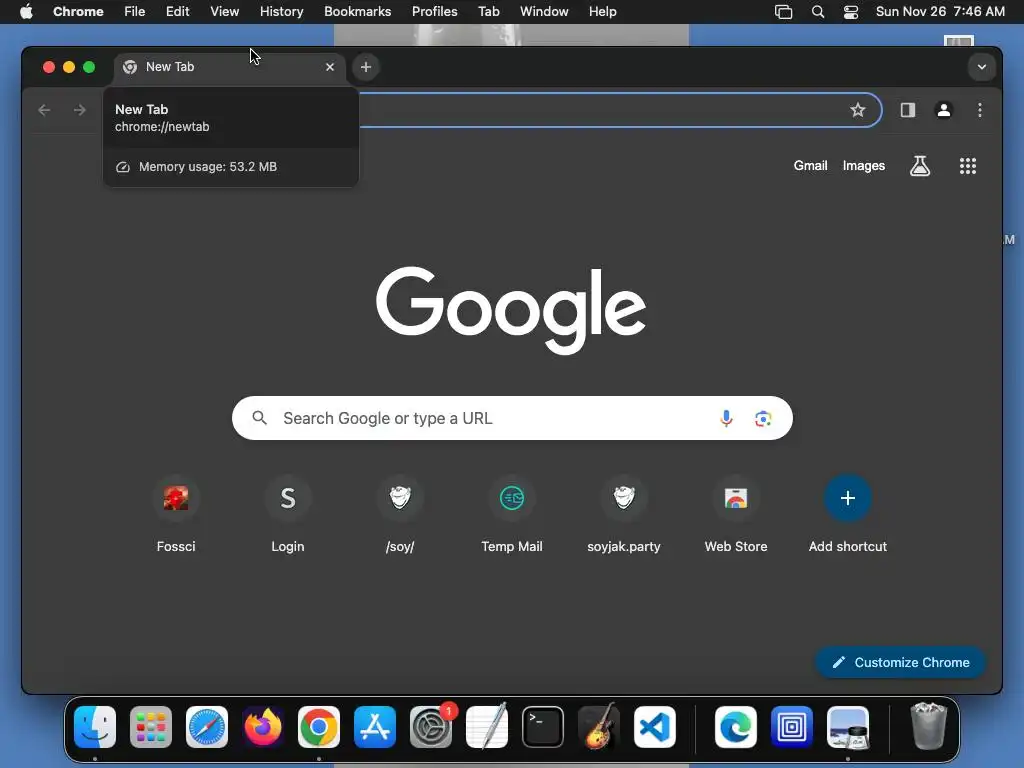This screenshot has height=768, width=1024.
Task: Add a new shortcut
Action: point(848,516)
